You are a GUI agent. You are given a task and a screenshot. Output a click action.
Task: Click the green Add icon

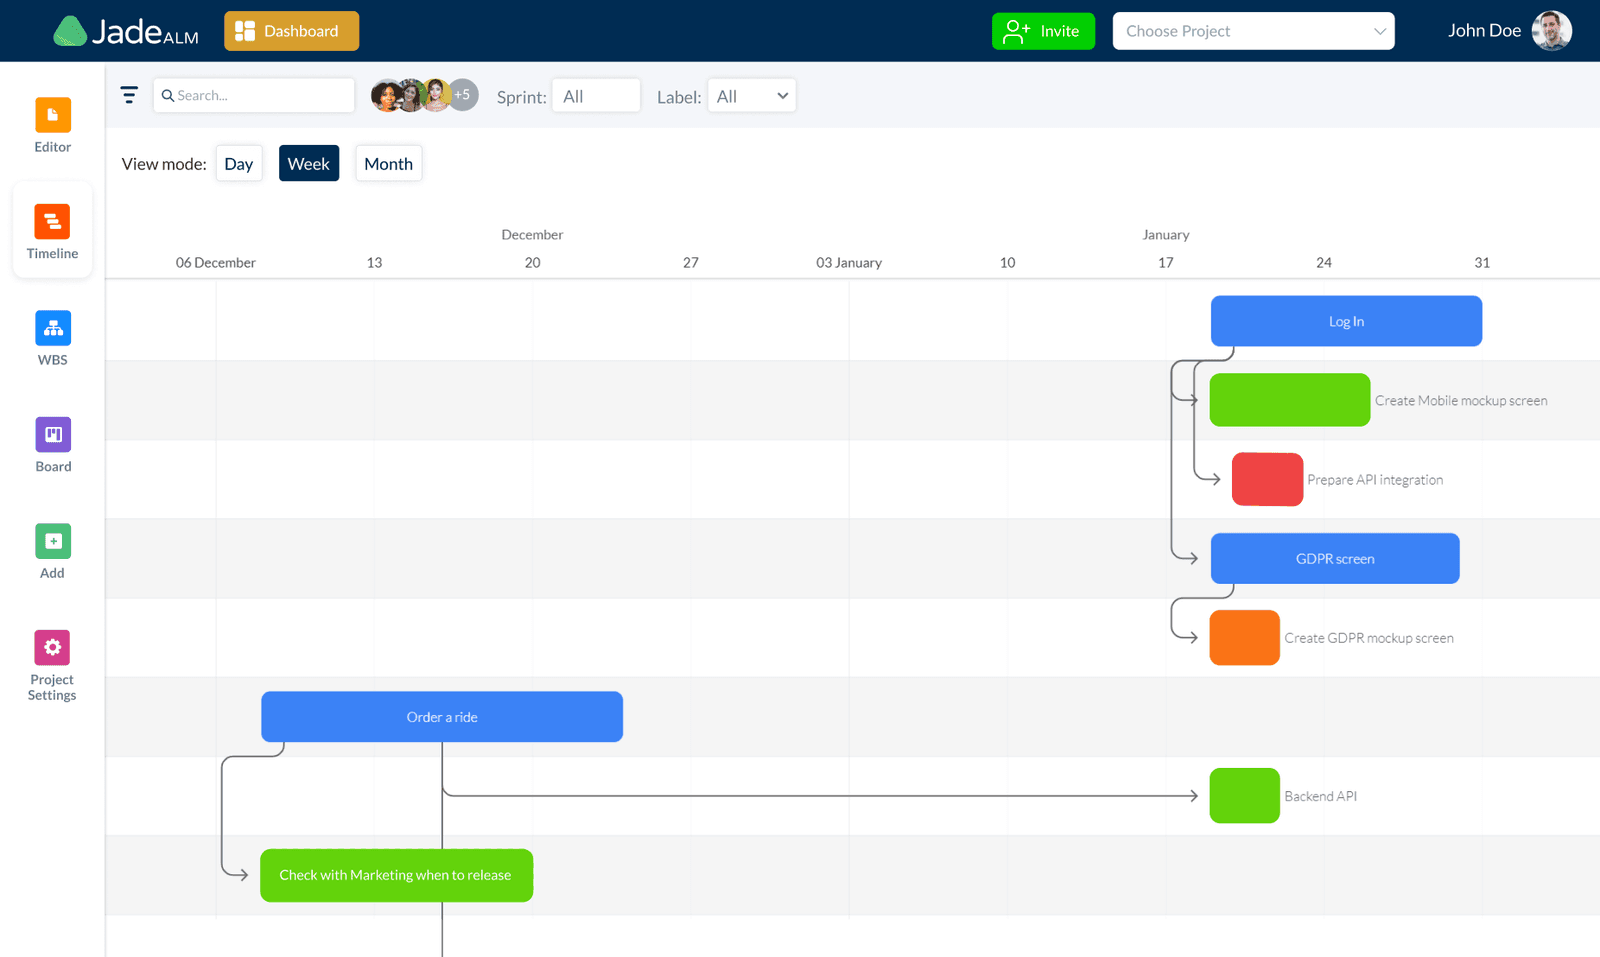click(53, 541)
